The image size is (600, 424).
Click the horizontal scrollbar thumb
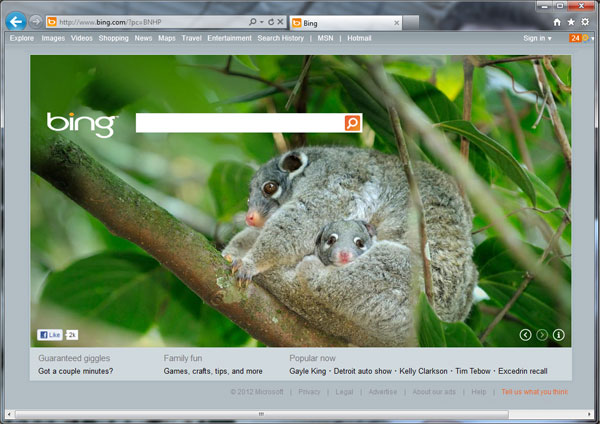click(x=262, y=414)
